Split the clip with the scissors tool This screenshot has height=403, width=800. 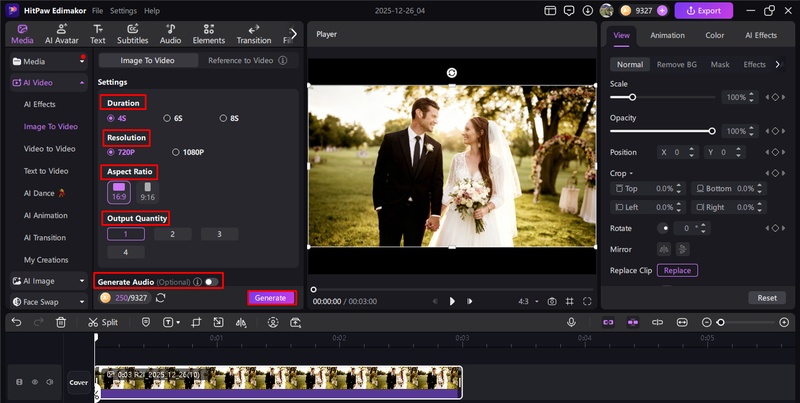pyautogui.click(x=103, y=322)
